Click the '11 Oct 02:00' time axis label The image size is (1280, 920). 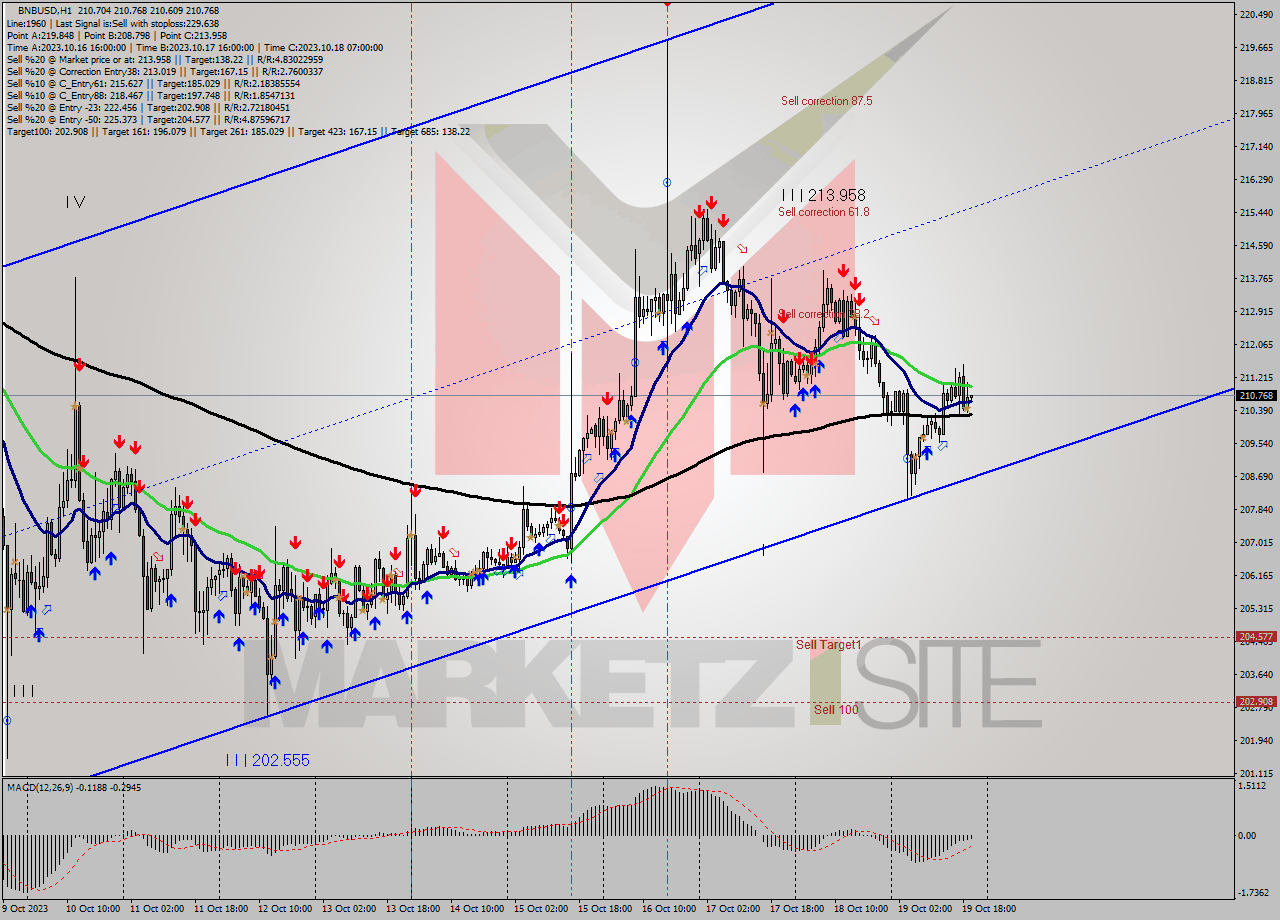(158, 908)
